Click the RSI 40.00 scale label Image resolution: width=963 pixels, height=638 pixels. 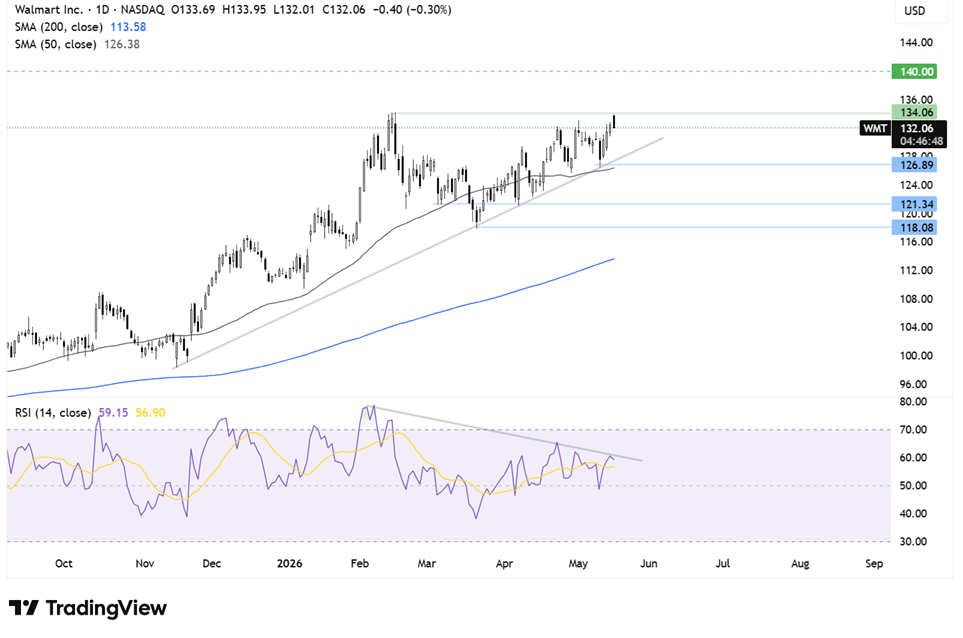pos(913,513)
